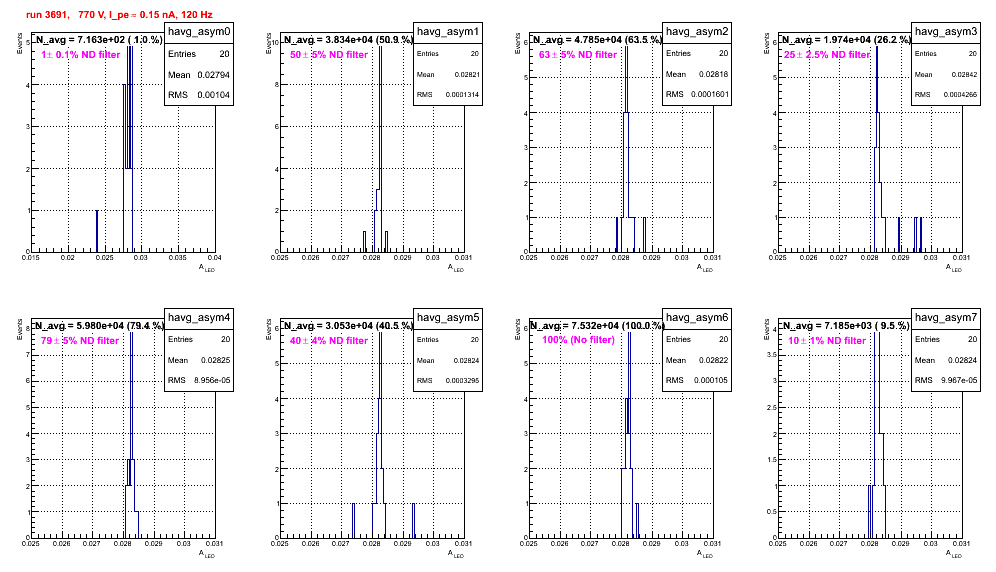
Task: Click the N_avg = 3.053e+04 heading
Action: point(348,325)
